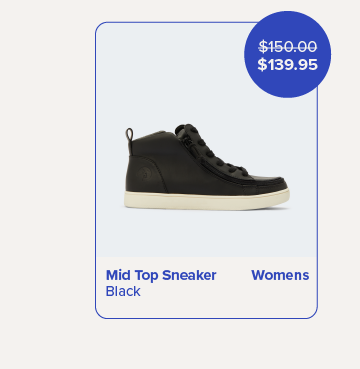Image resolution: width=360 pixels, height=369 pixels.
Task: Click the blue circular price badge
Action: pos(287,54)
